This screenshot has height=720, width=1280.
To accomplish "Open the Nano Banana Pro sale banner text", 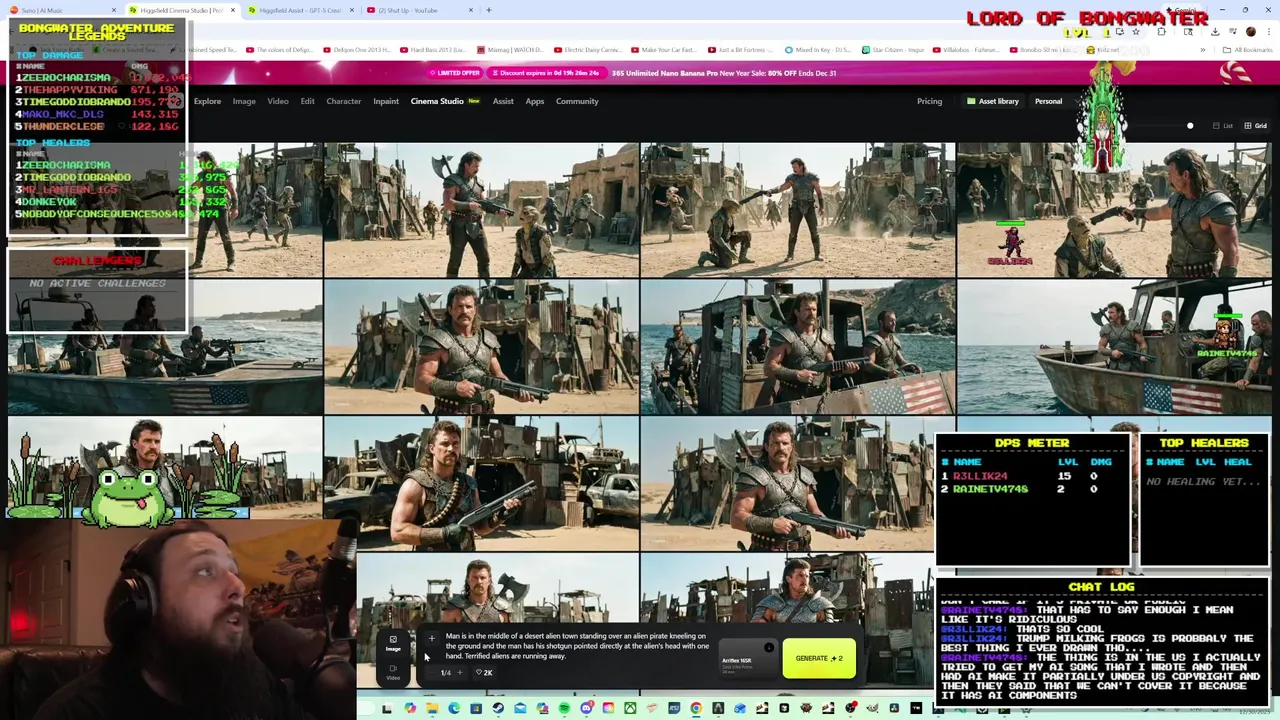I will (x=724, y=73).
